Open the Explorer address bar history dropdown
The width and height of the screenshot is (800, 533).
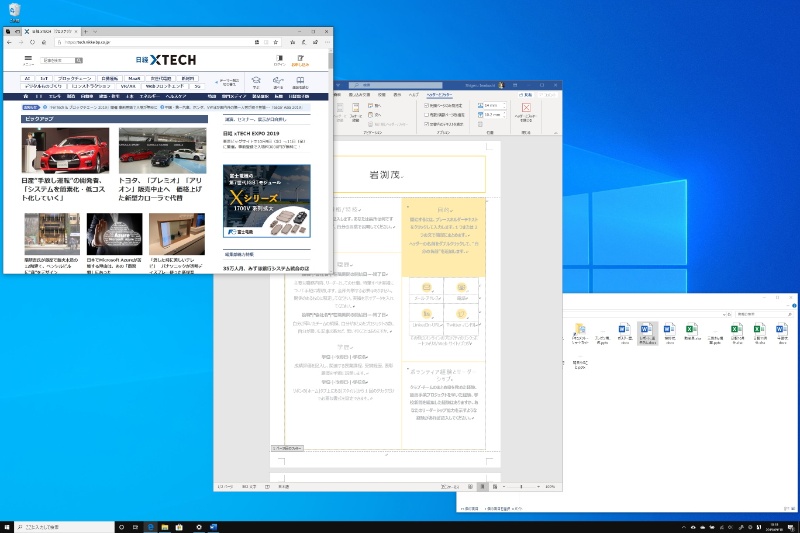click(x=724, y=315)
